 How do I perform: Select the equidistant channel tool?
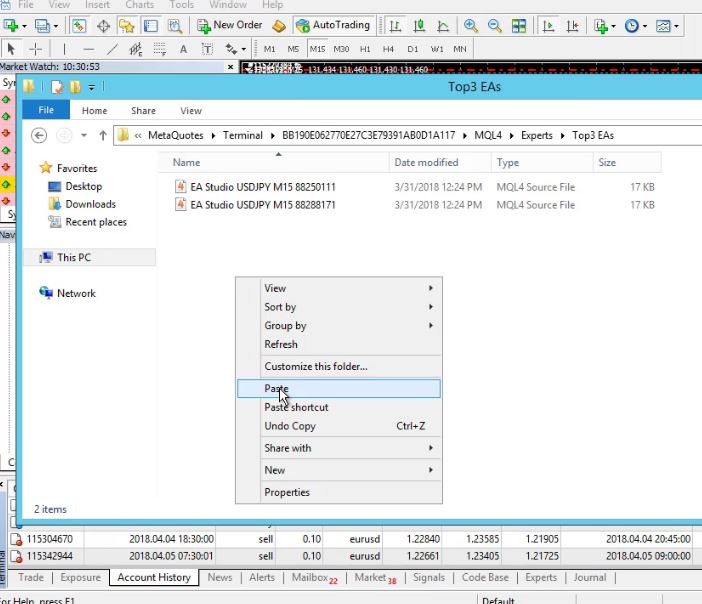[136, 48]
